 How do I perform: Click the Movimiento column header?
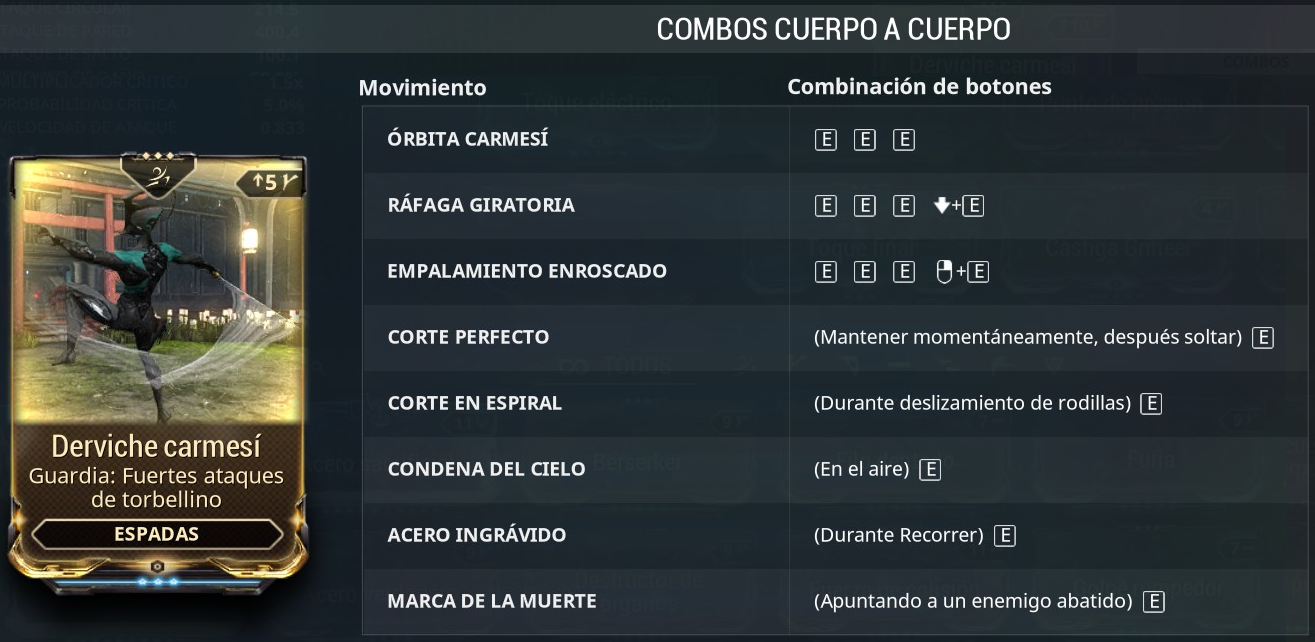tap(423, 87)
